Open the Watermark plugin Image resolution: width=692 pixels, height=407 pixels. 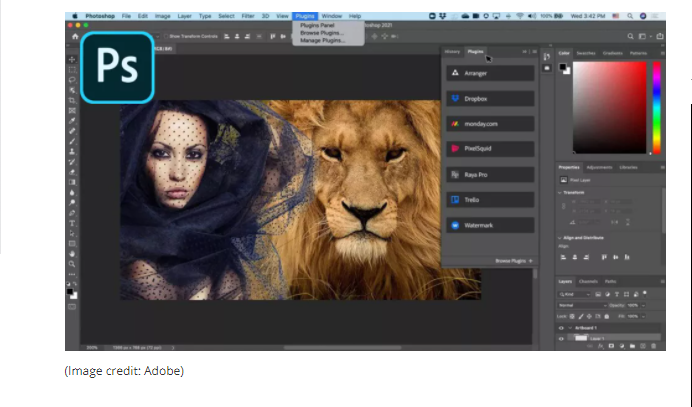(490, 226)
